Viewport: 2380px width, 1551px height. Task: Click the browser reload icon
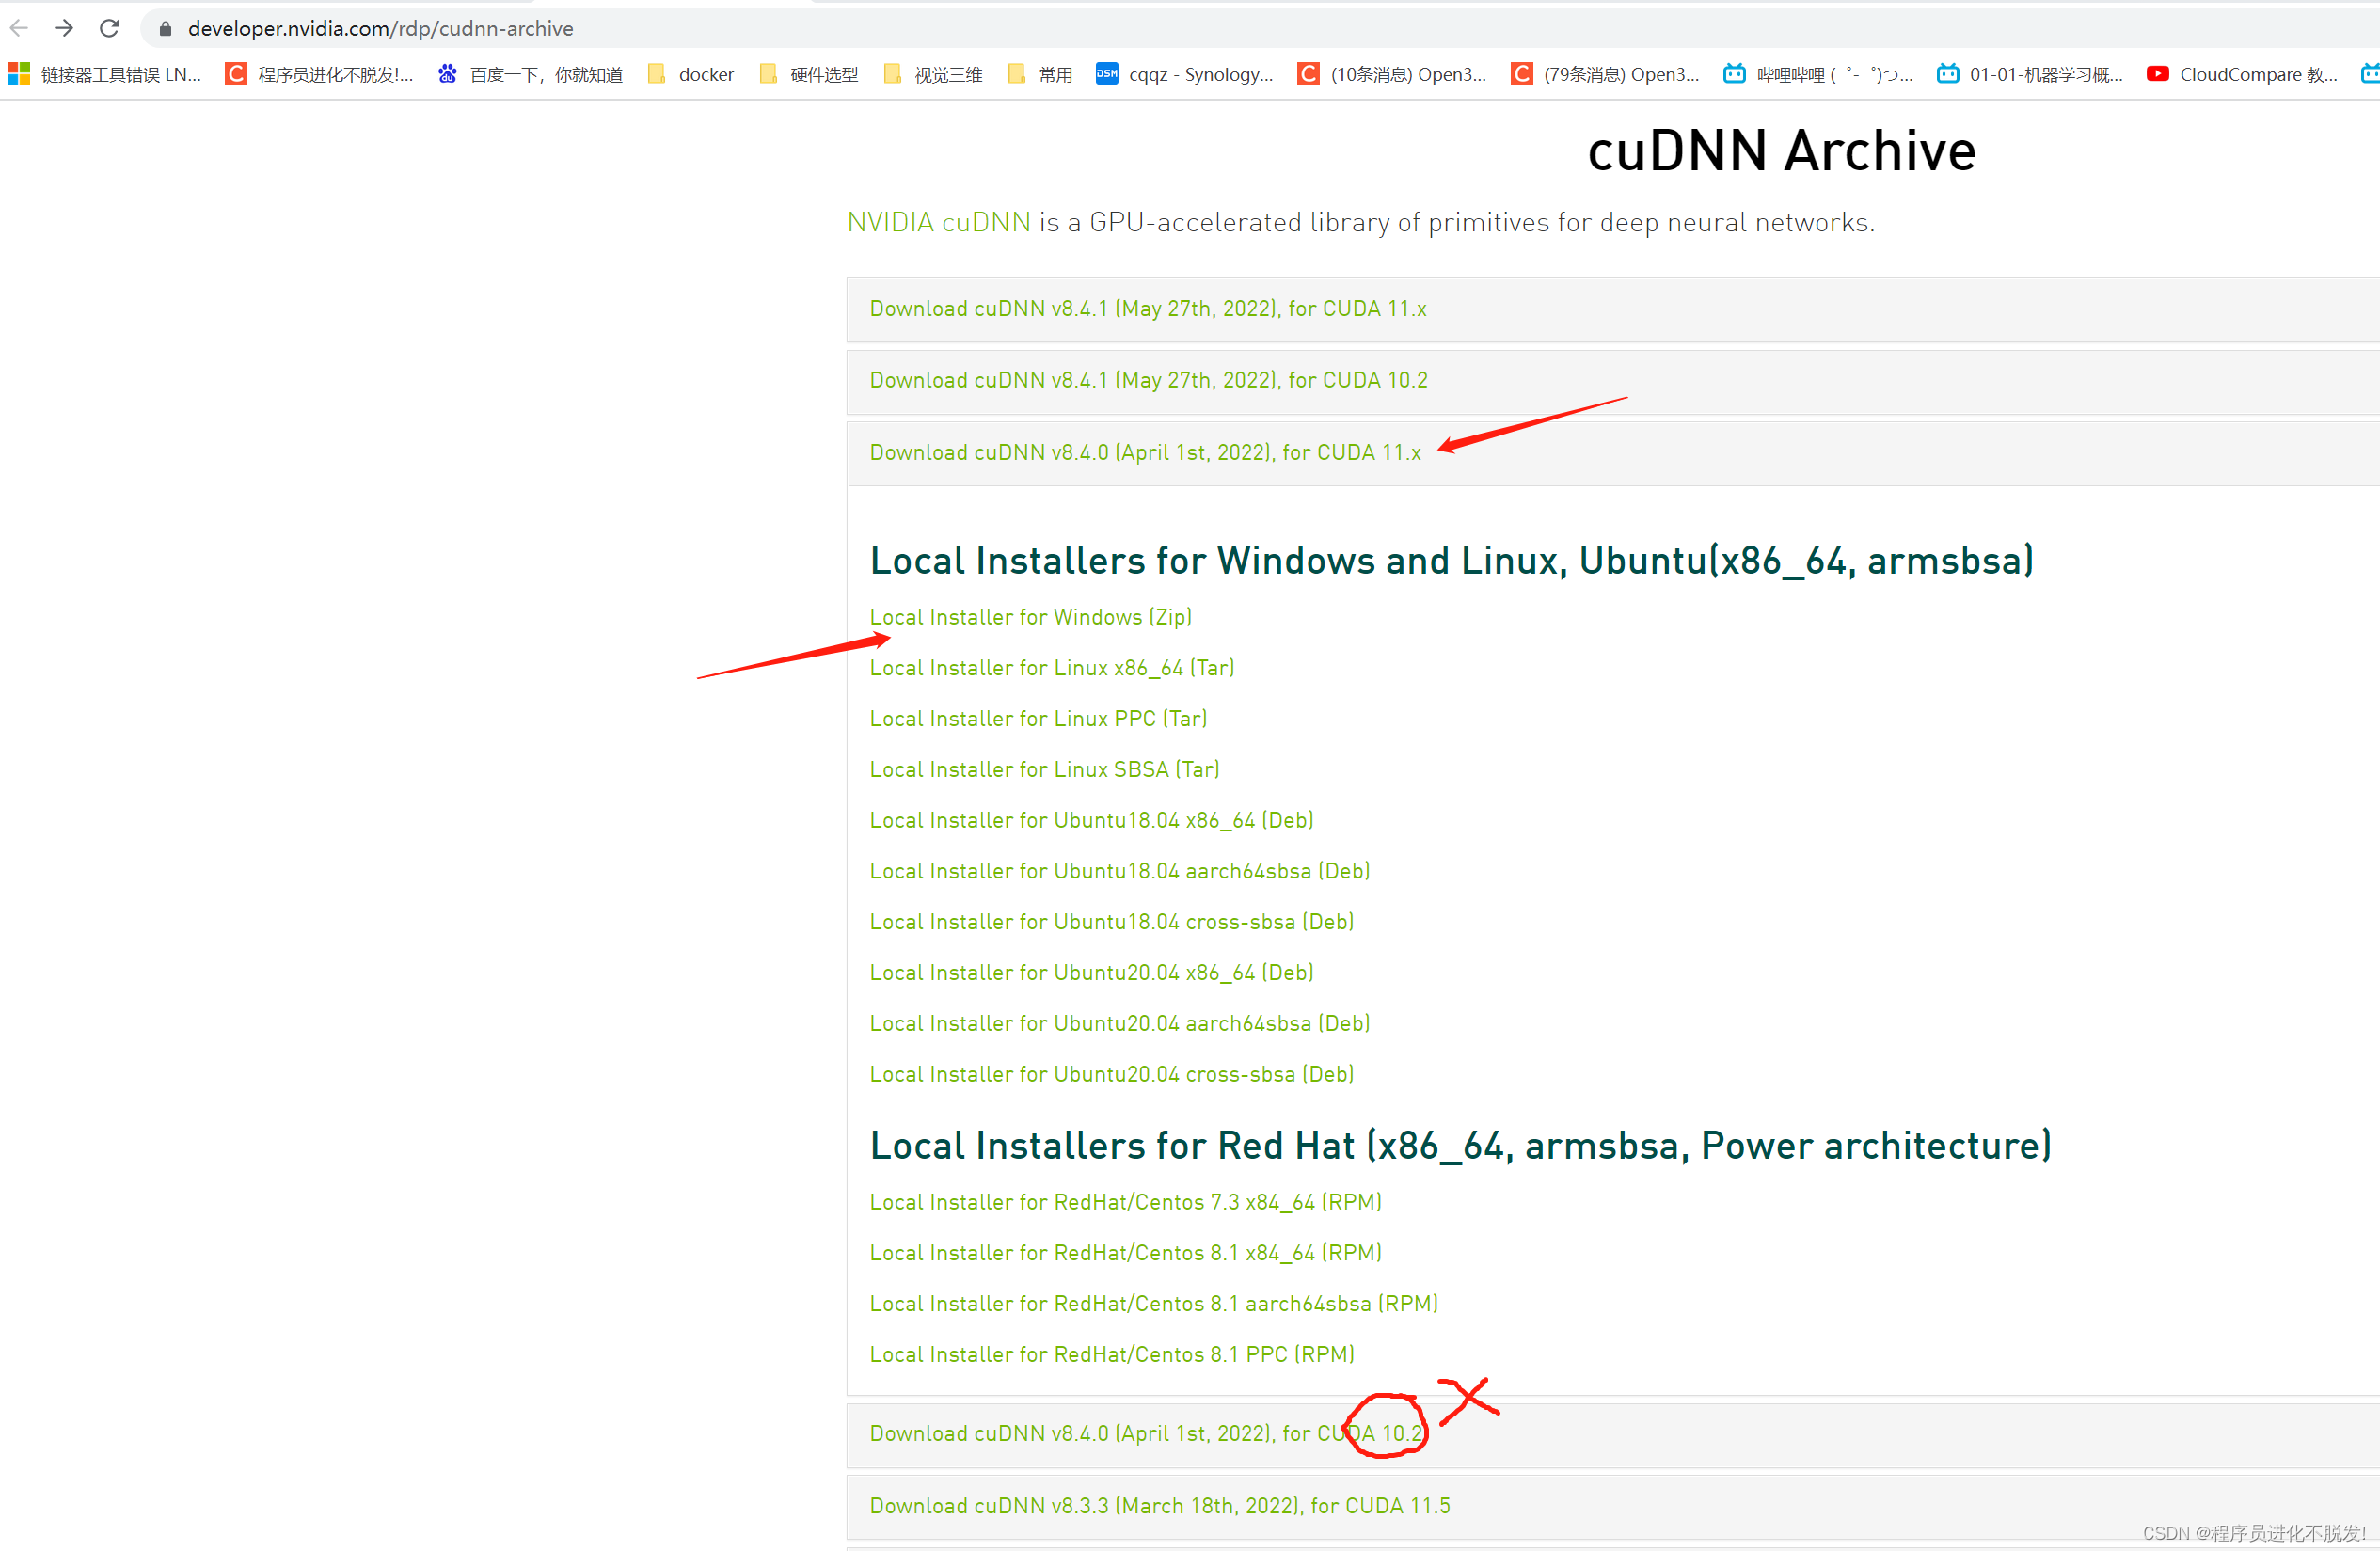tap(110, 28)
